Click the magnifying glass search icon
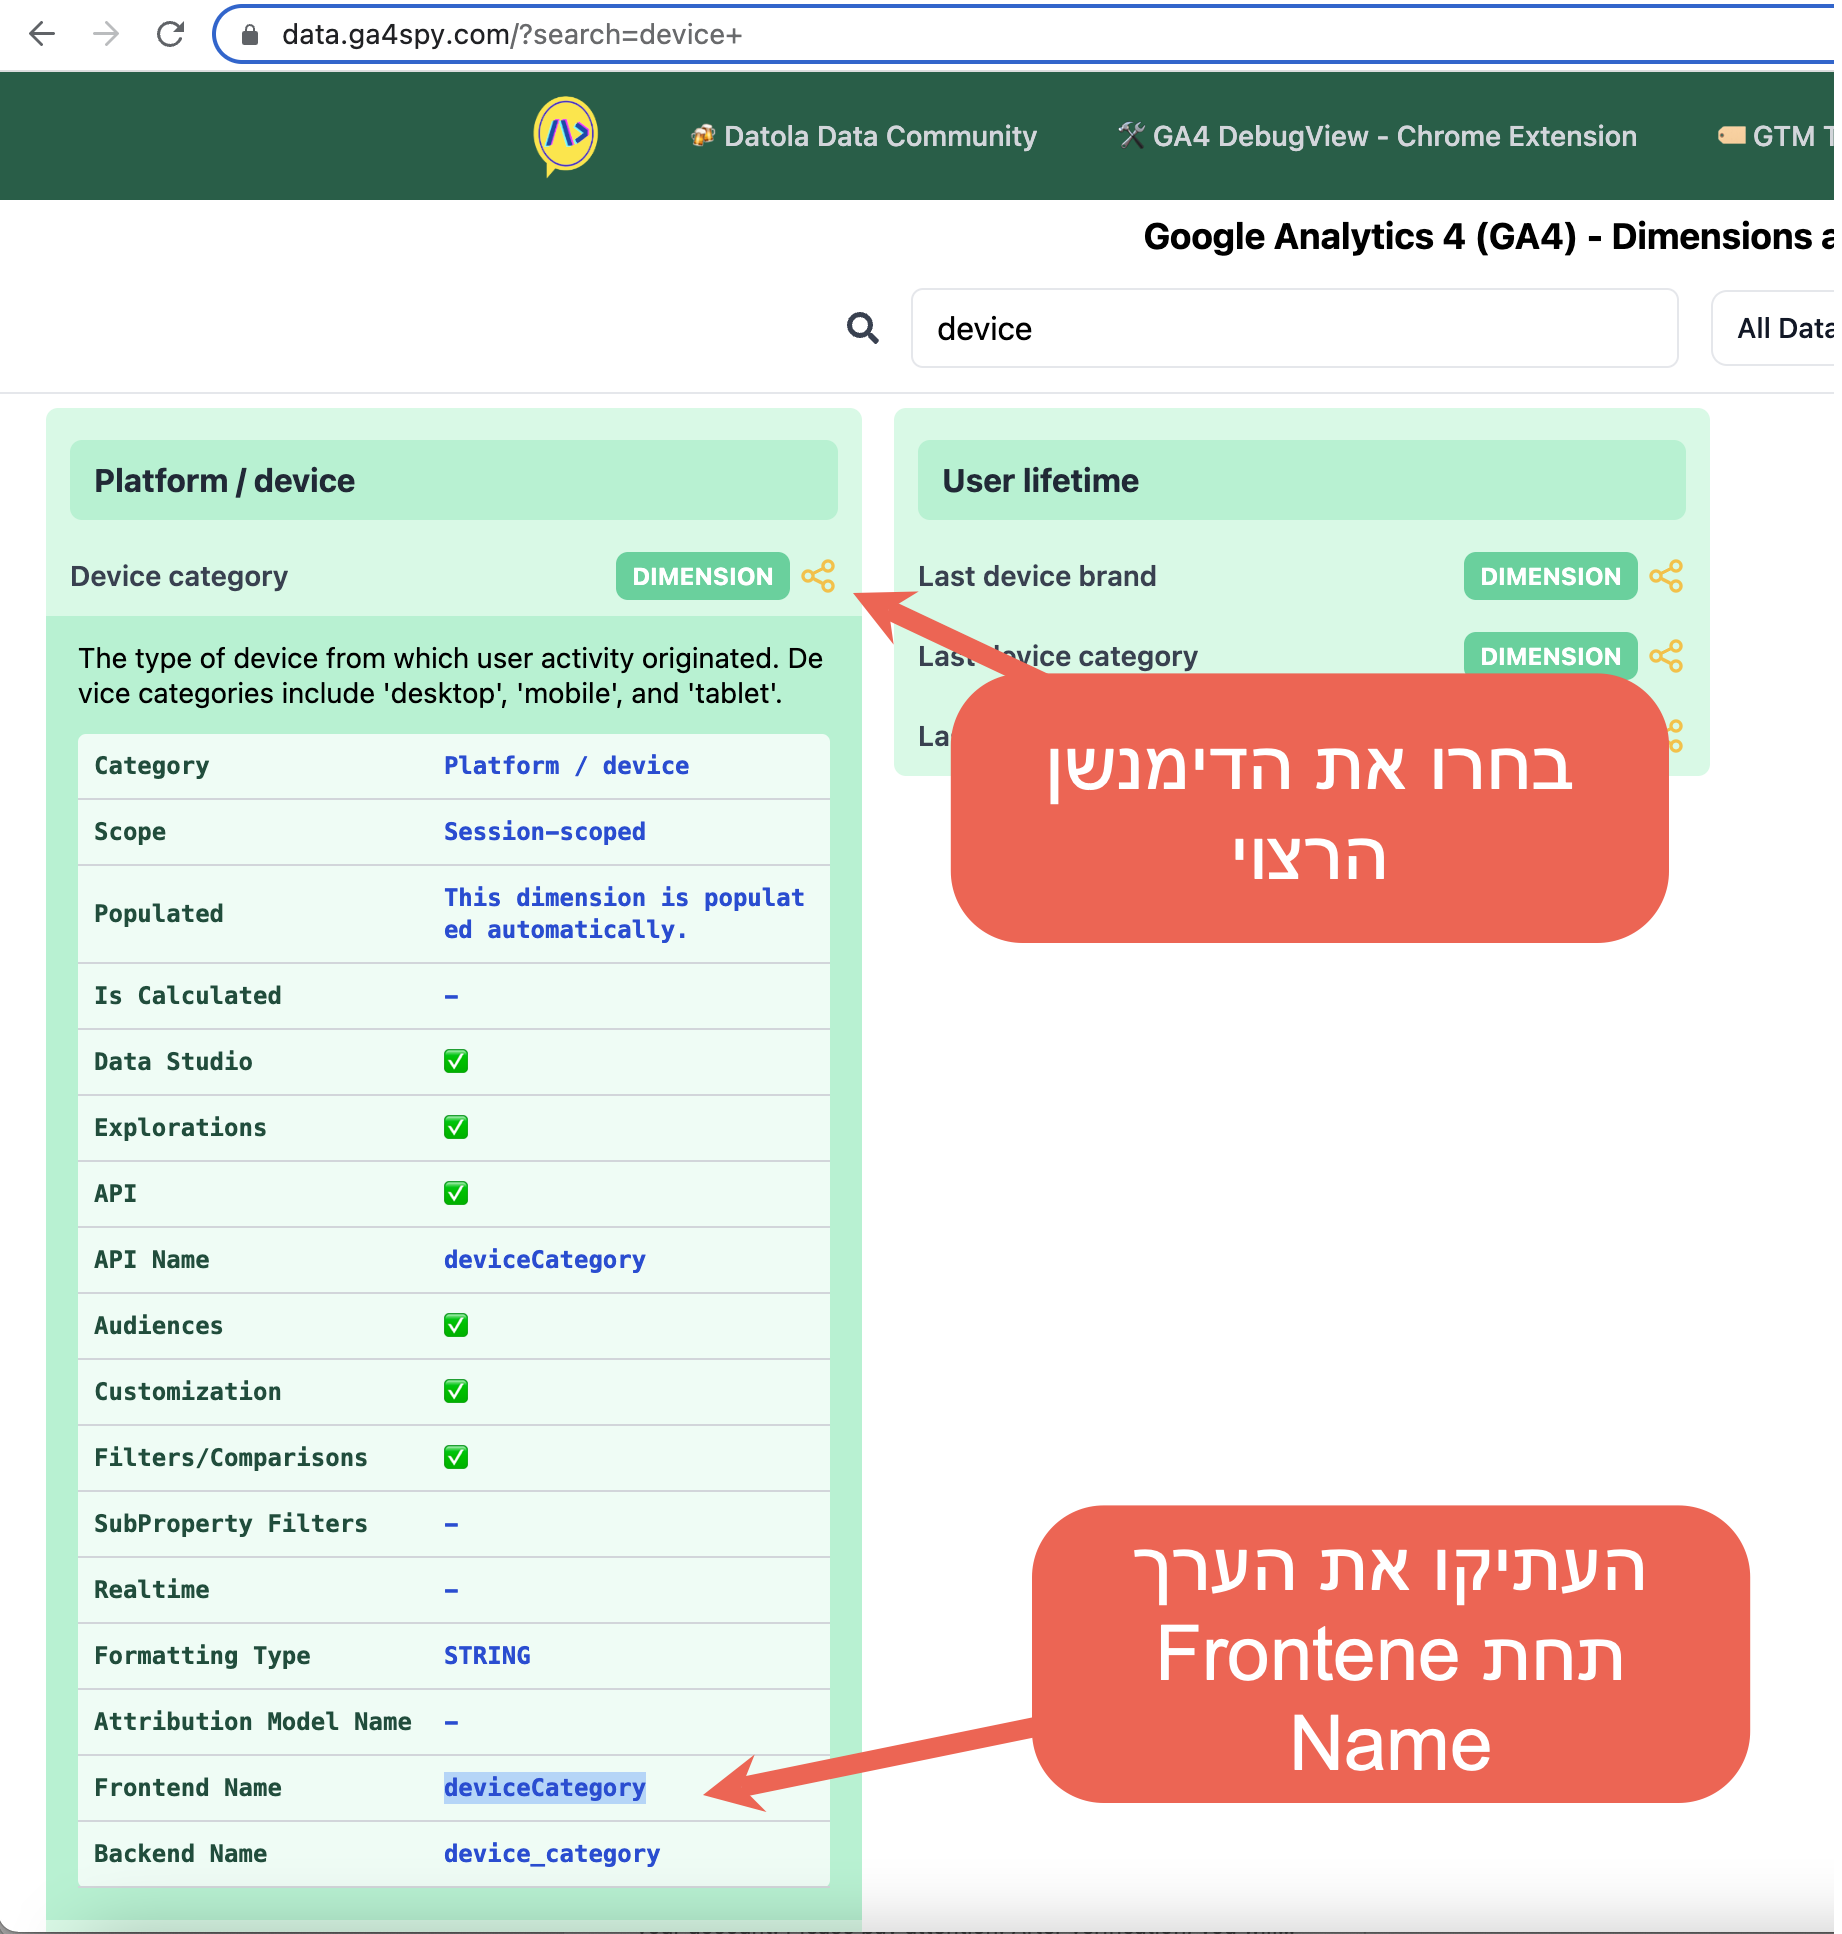Viewport: 1842px width, 1934px height. pos(863,328)
